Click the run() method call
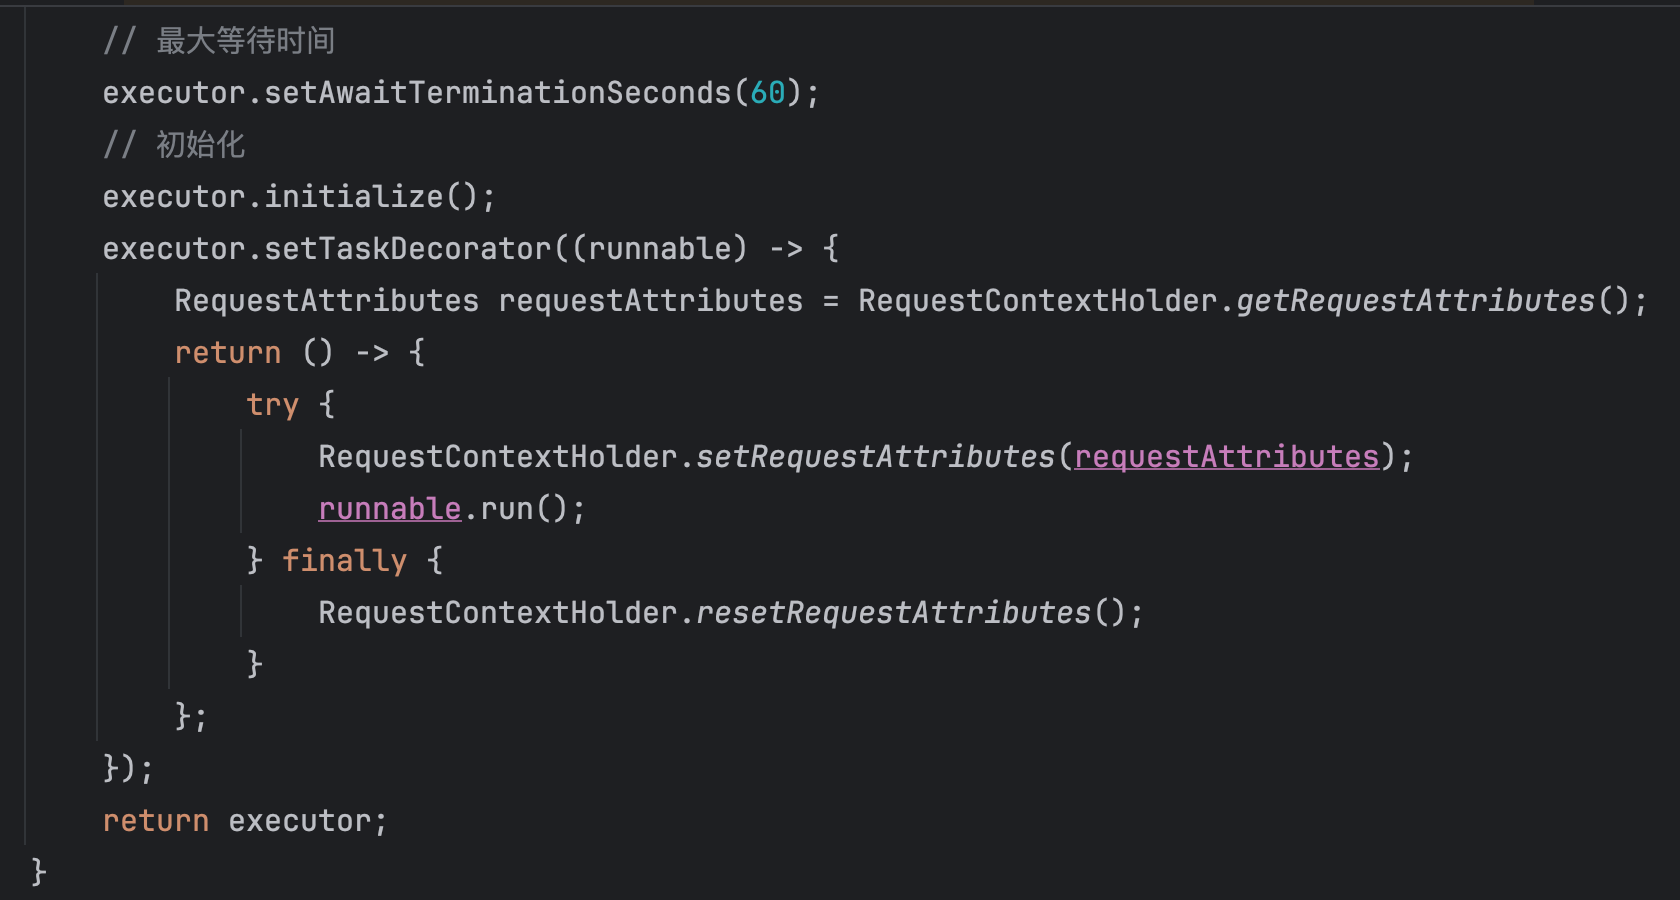The width and height of the screenshot is (1680, 900). point(507,509)
